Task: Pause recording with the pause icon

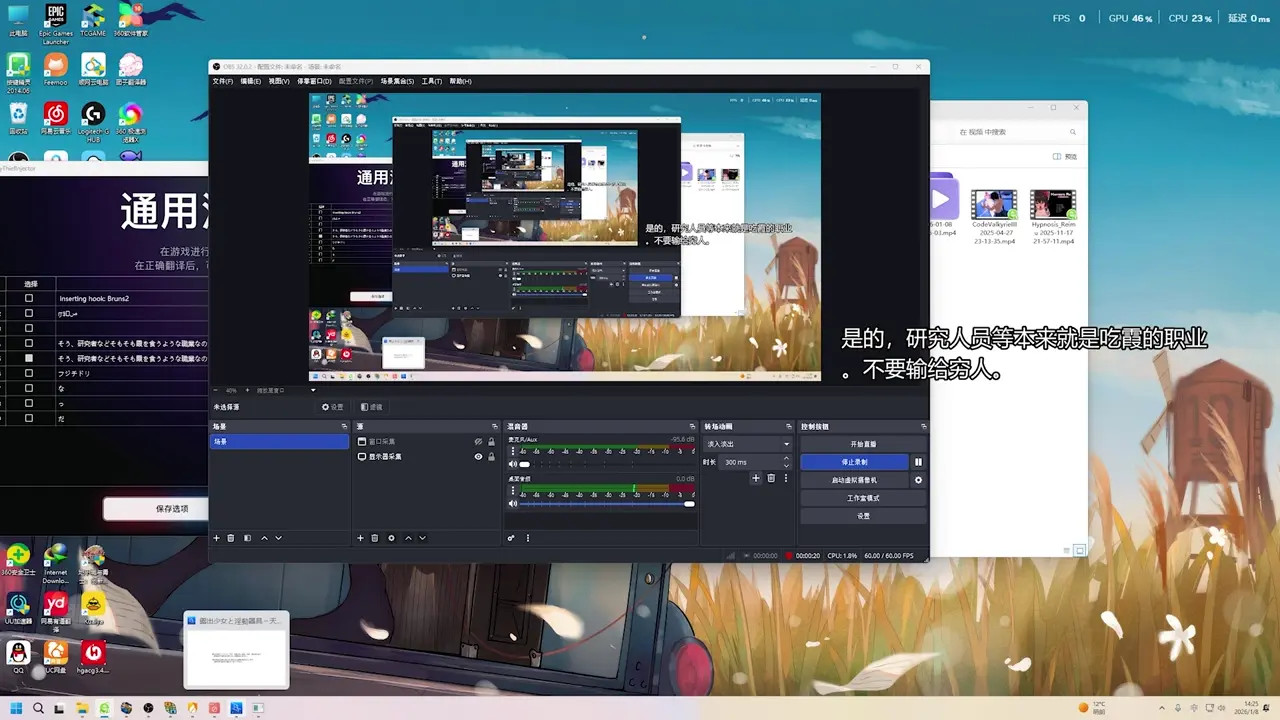Action: click(918, 462)
